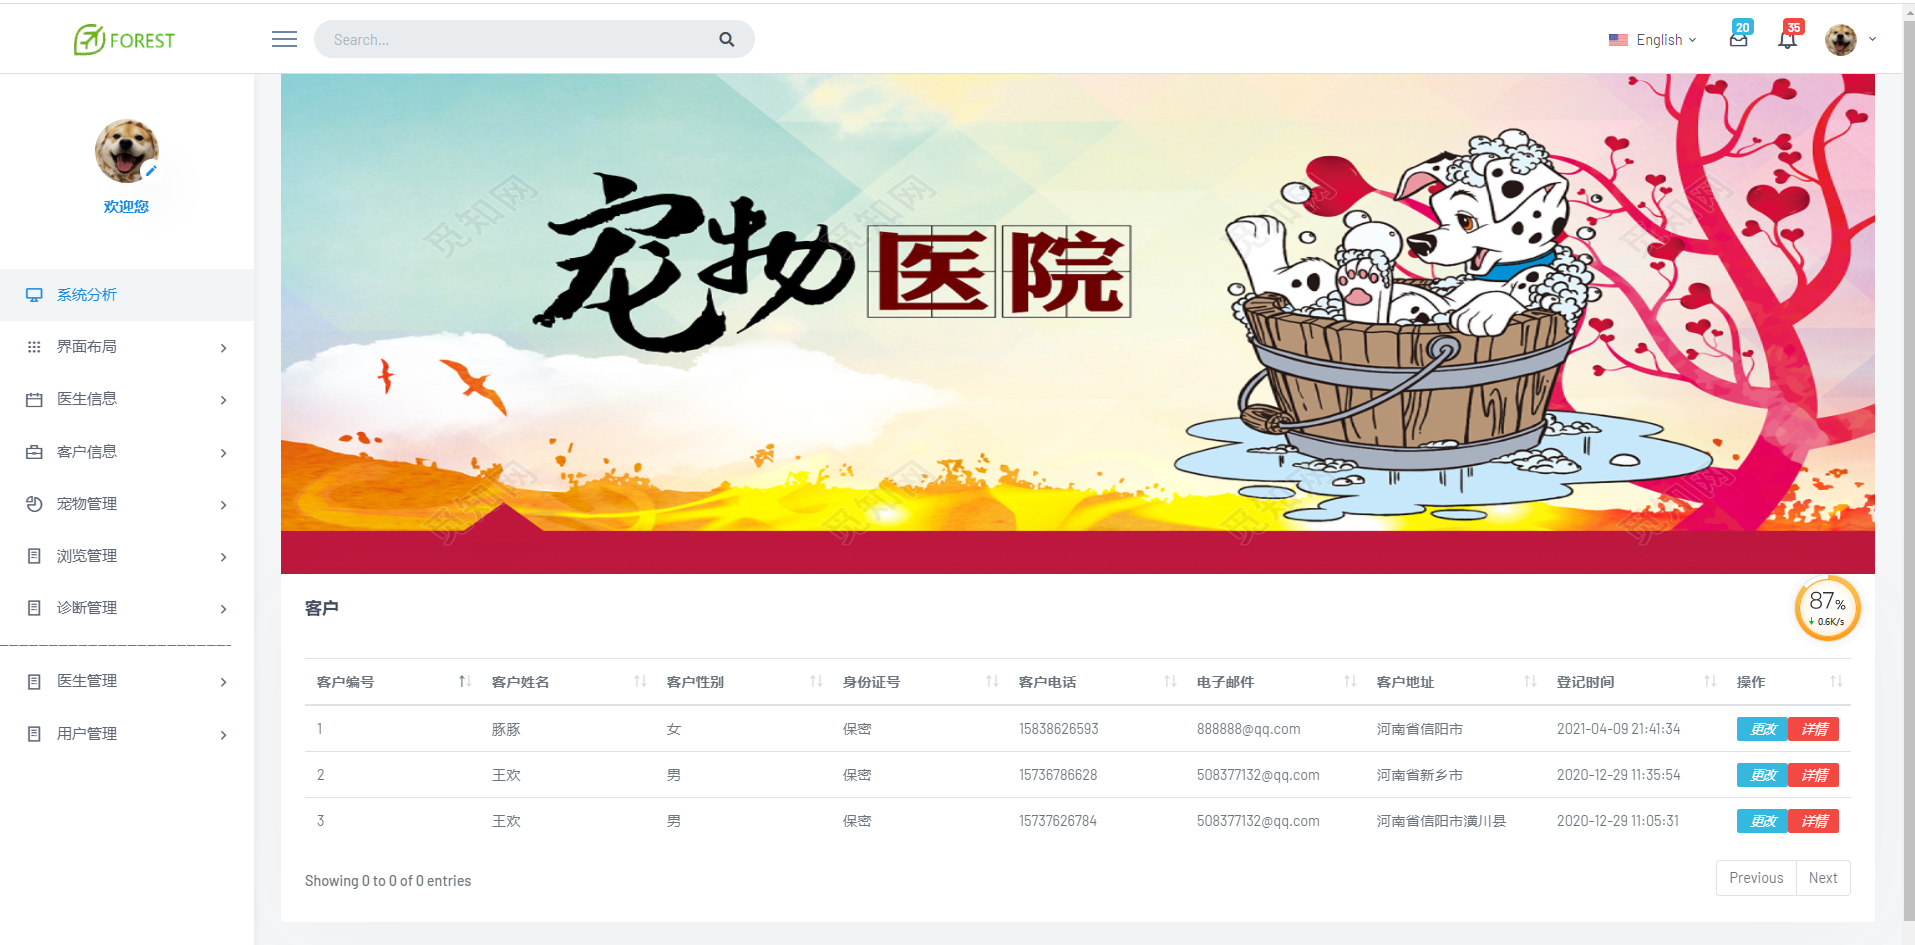
Task: Toggle sorting on 客户姓名 column
Action: tap(639, 681)
